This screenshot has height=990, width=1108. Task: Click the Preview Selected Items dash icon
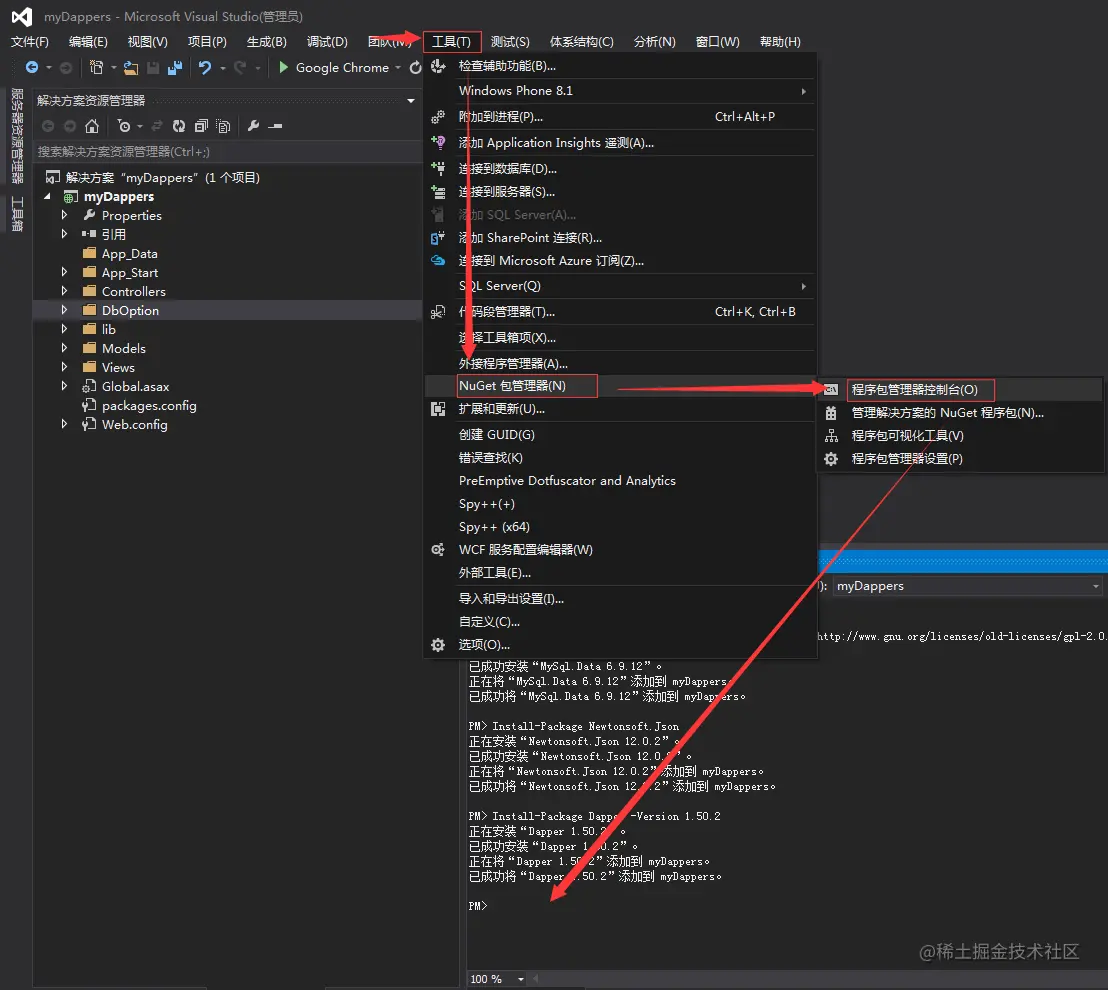(x=276, y=126)
